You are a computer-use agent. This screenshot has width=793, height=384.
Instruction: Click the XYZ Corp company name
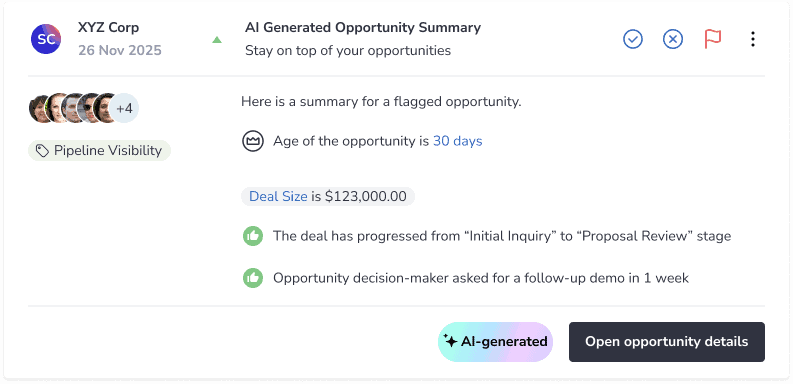coord(108,28)
